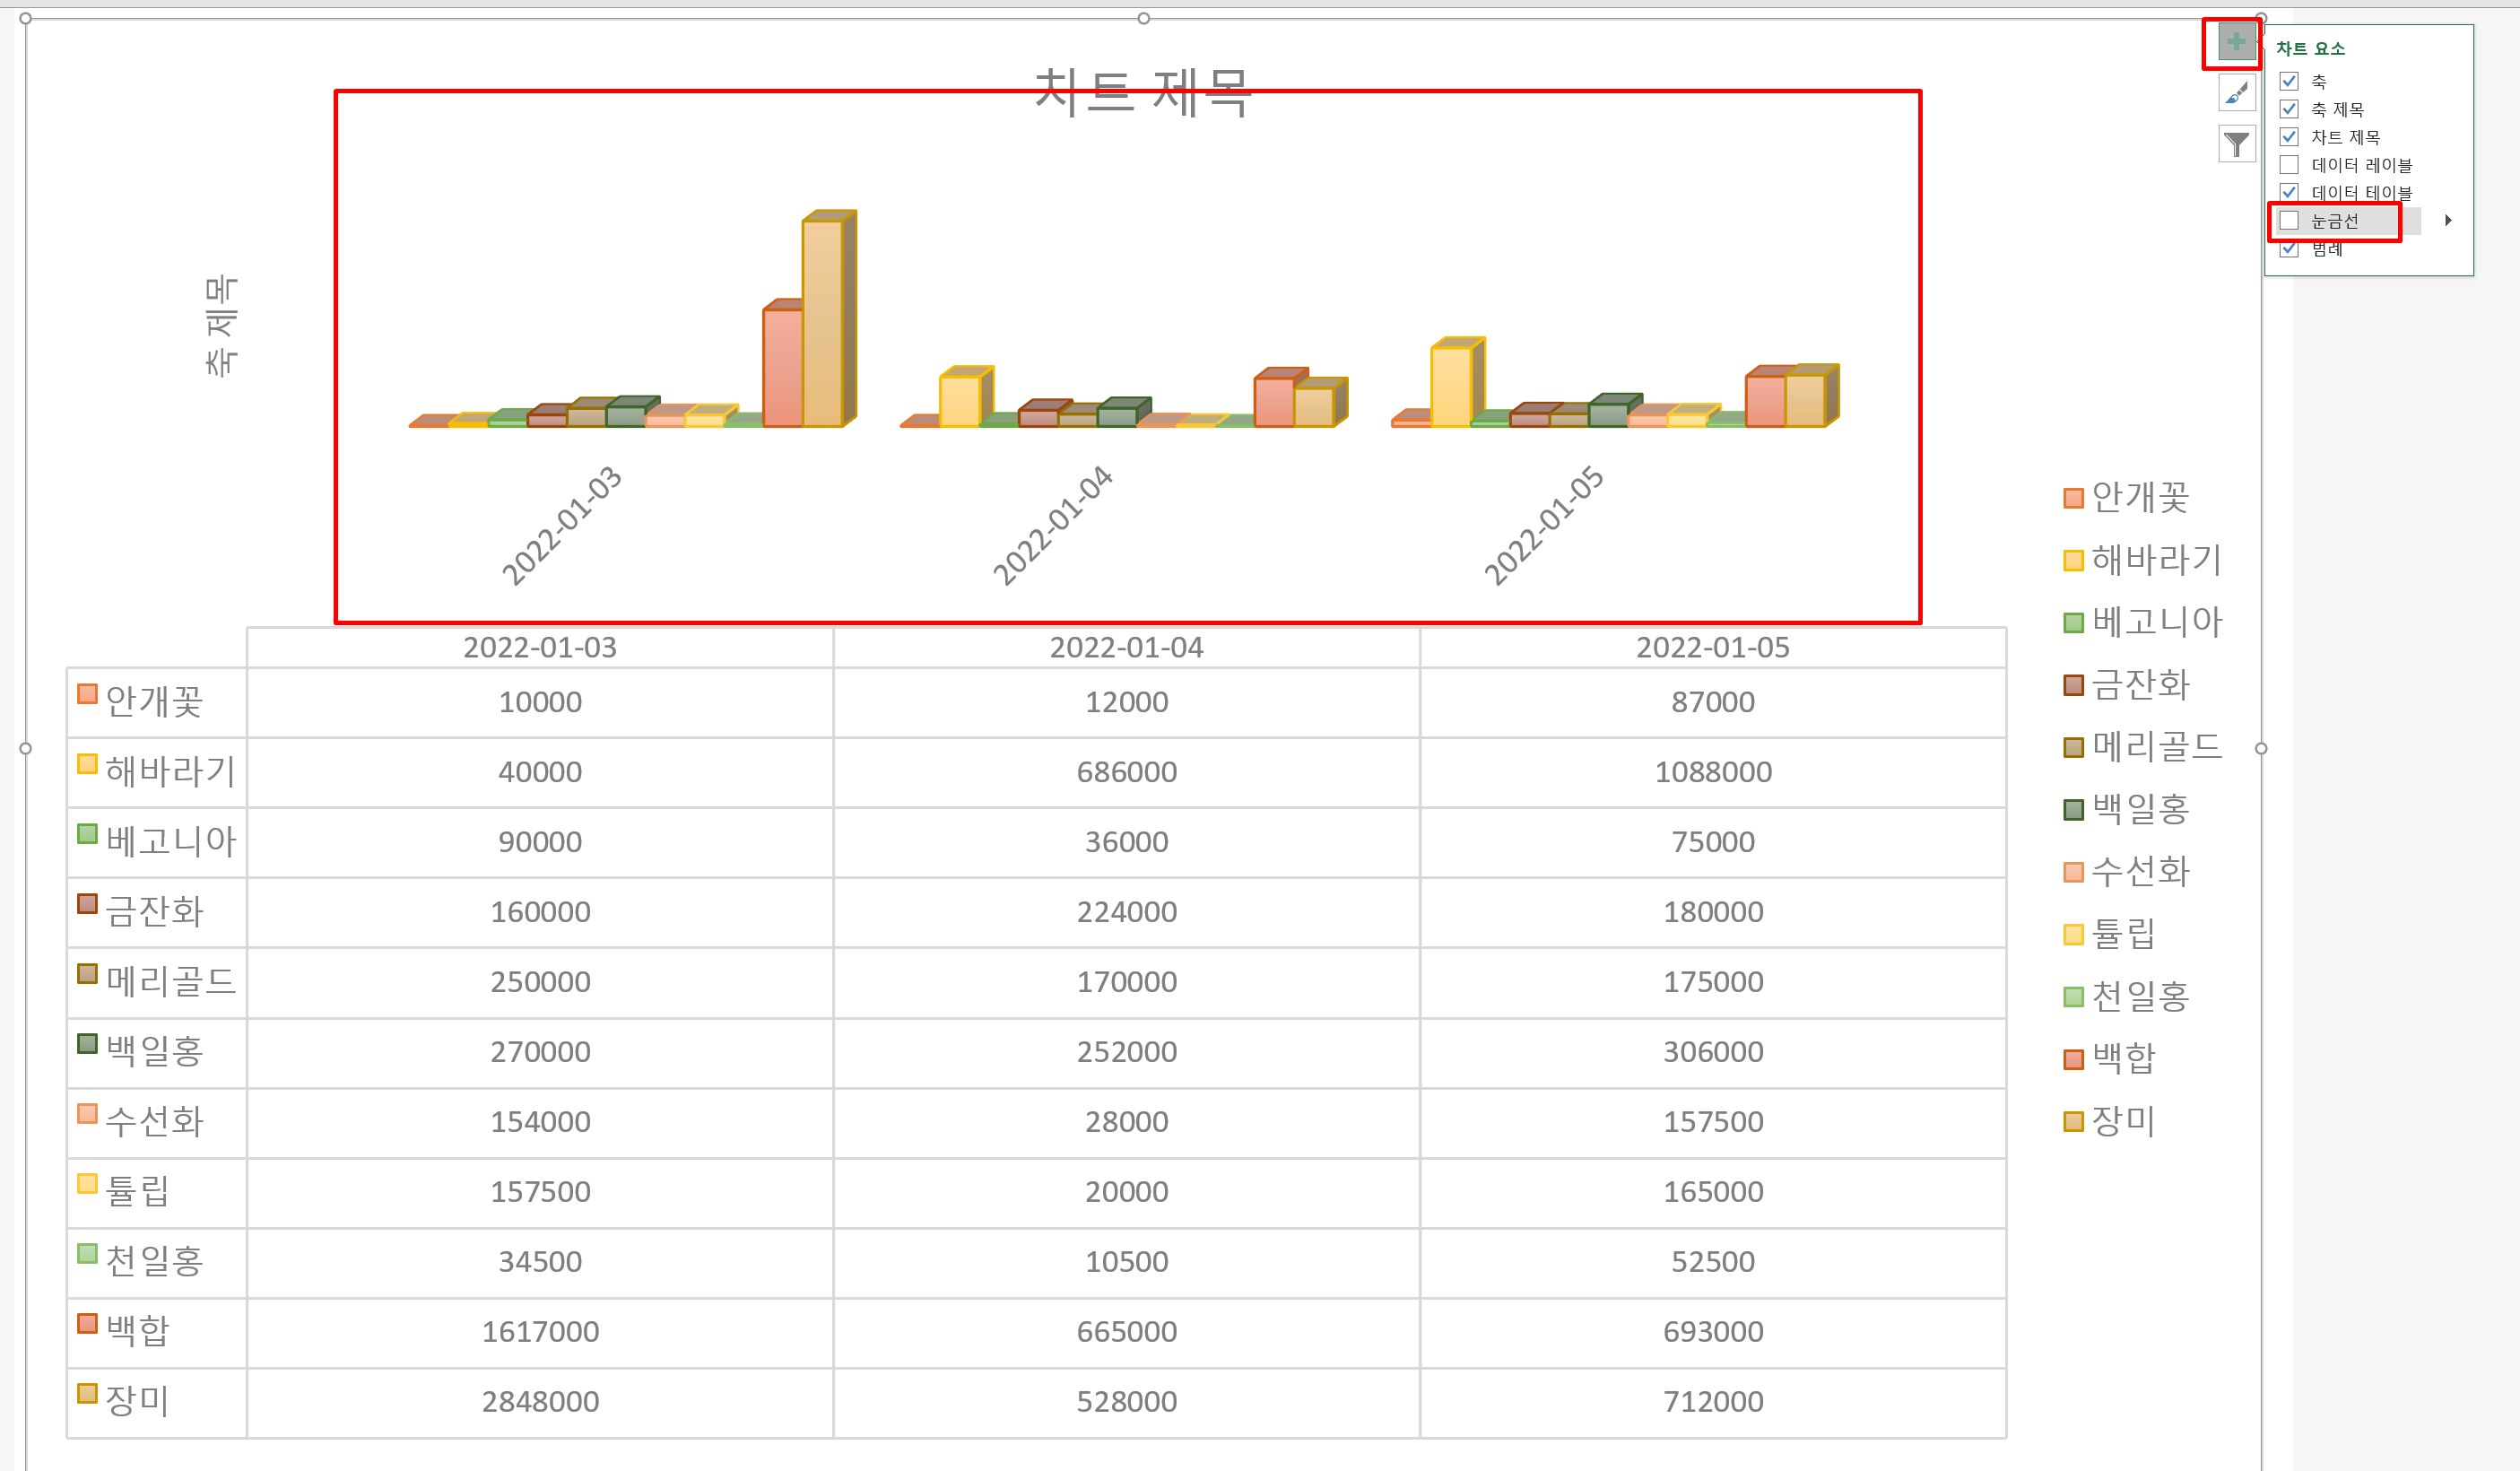The width and height of the screenshot is (2520, 1471).
Task: Open Chart Filters funnel button
Action: point(2236,144)
